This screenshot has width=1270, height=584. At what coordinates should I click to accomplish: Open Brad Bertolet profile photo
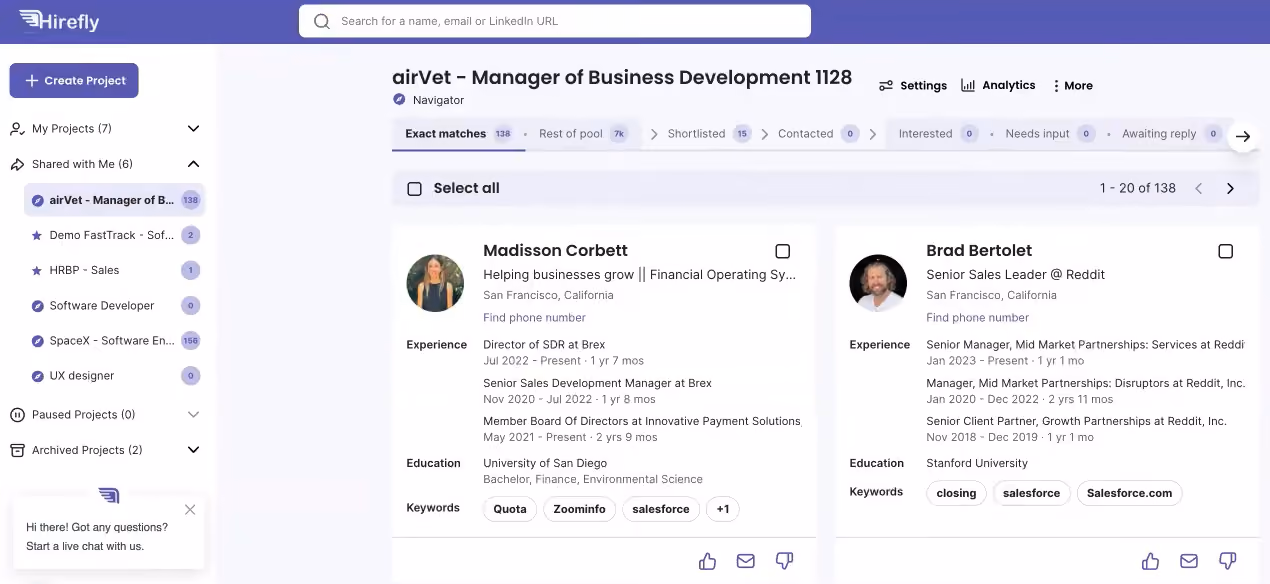click(x=878, y=283)
